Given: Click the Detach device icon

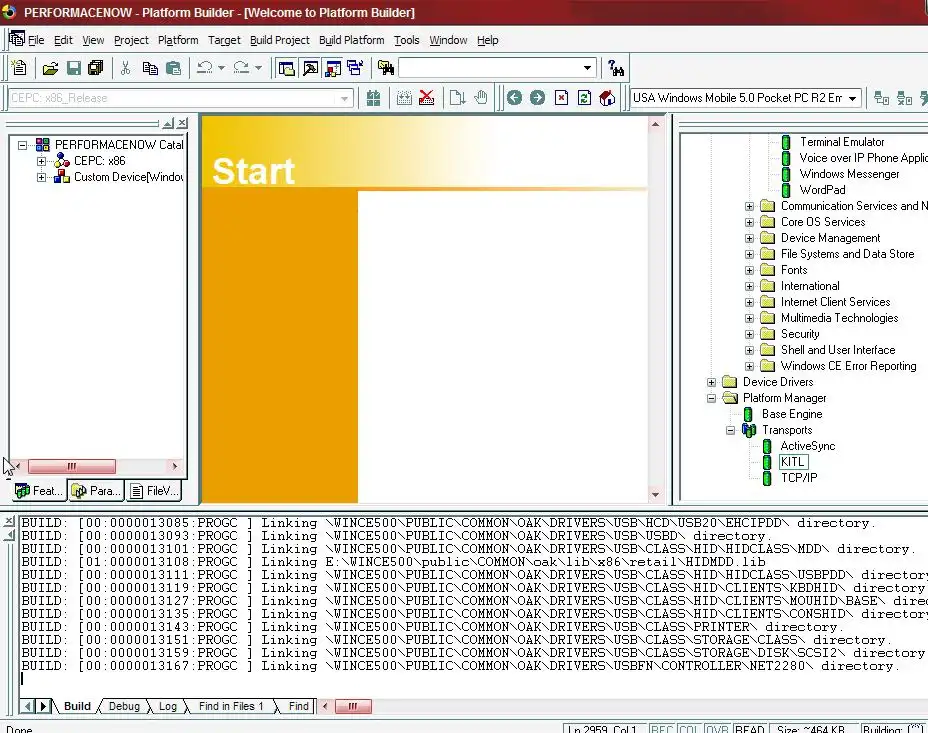Looking at the screenshot, I should [904, 98].
